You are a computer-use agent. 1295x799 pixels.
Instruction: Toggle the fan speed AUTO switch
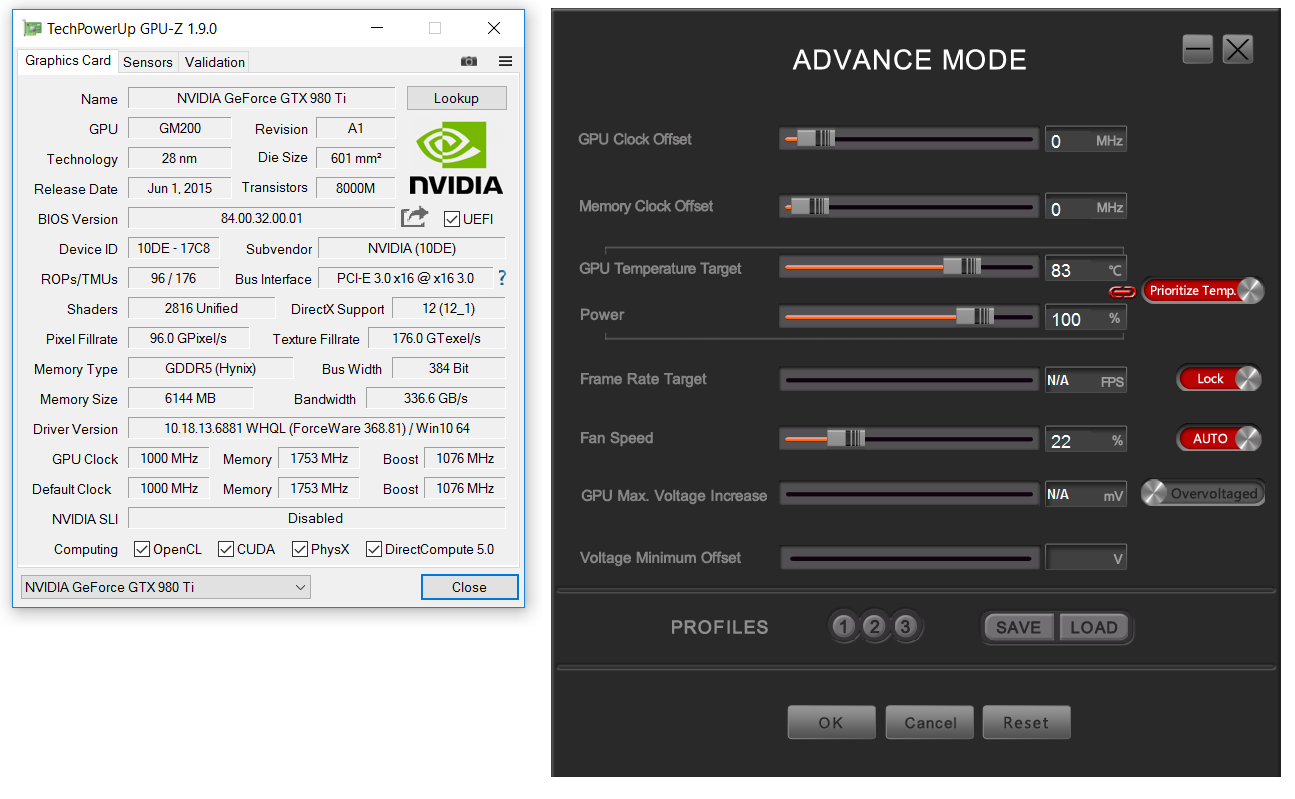[1219, 438]
